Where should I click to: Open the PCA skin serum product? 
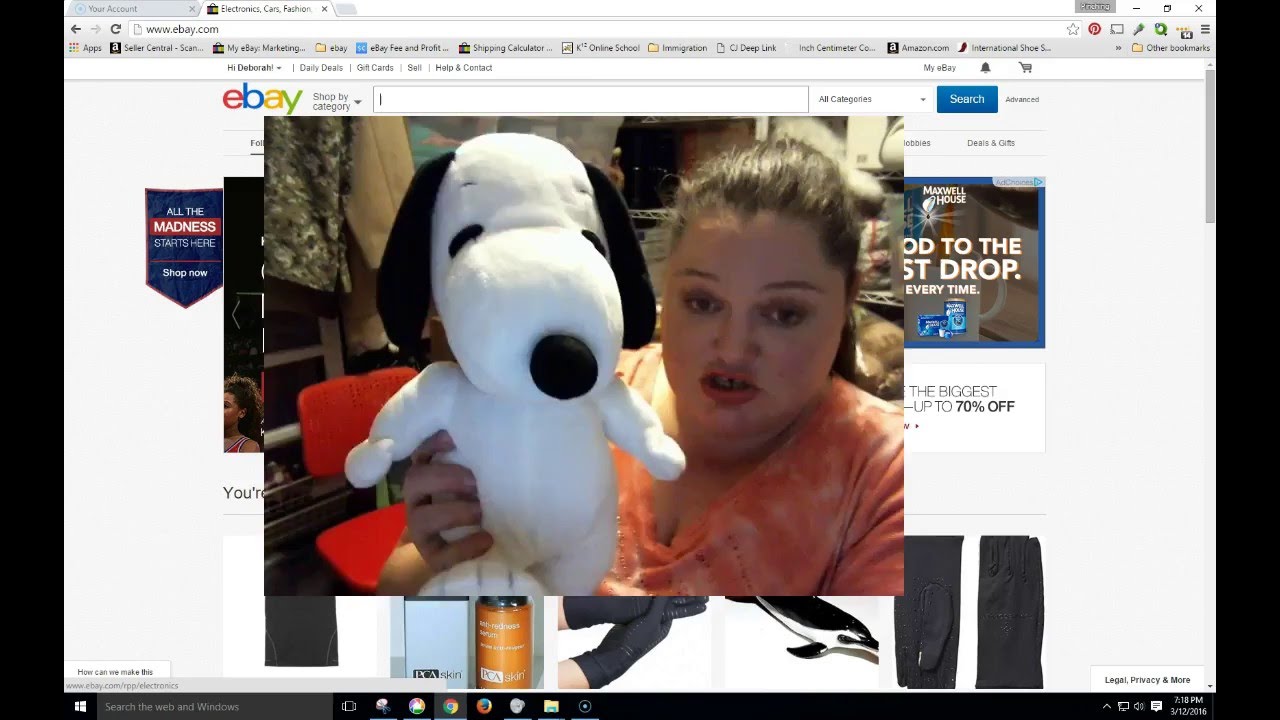click(467, 642)
